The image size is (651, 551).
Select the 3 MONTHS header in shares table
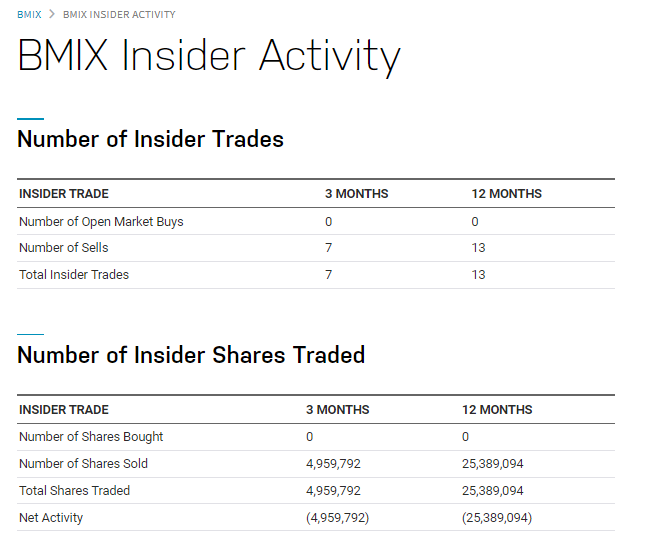point(338,409)
